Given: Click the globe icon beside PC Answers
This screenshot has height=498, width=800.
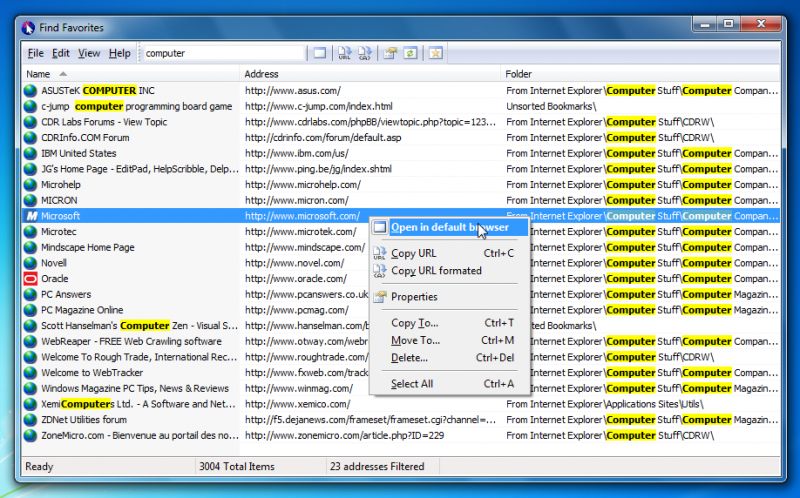Looking at the screenshot, I should 31,294.
